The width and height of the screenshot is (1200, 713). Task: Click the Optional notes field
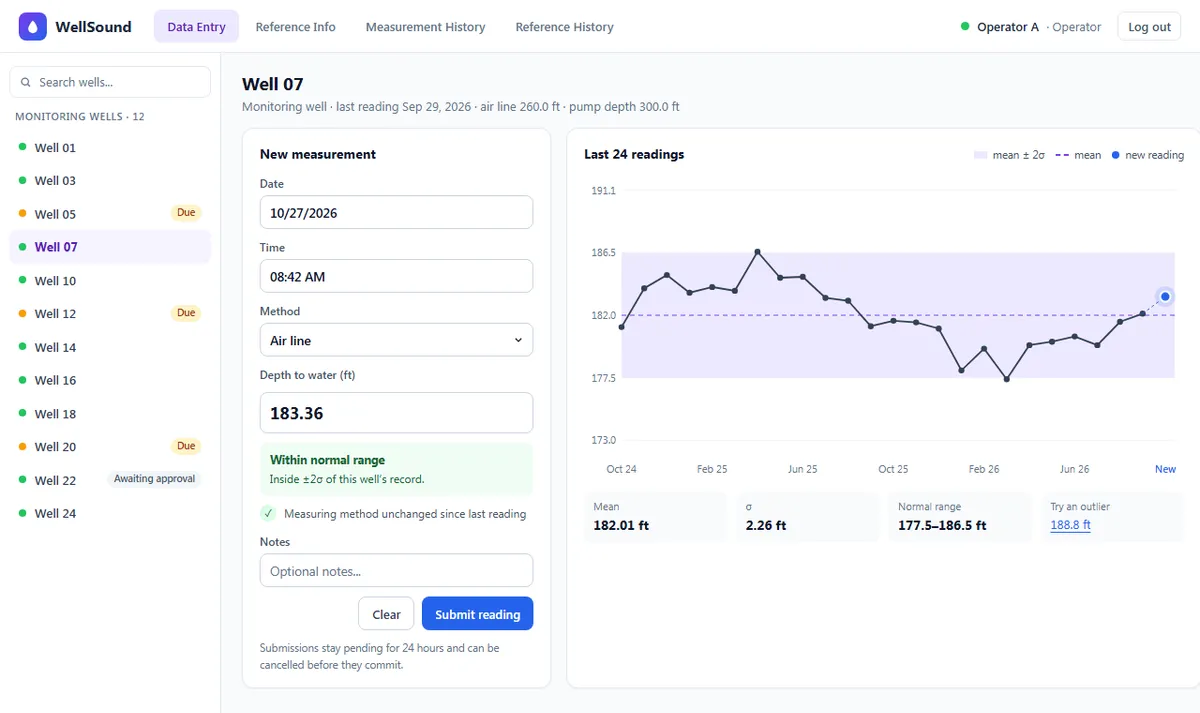tap(396, 570)
